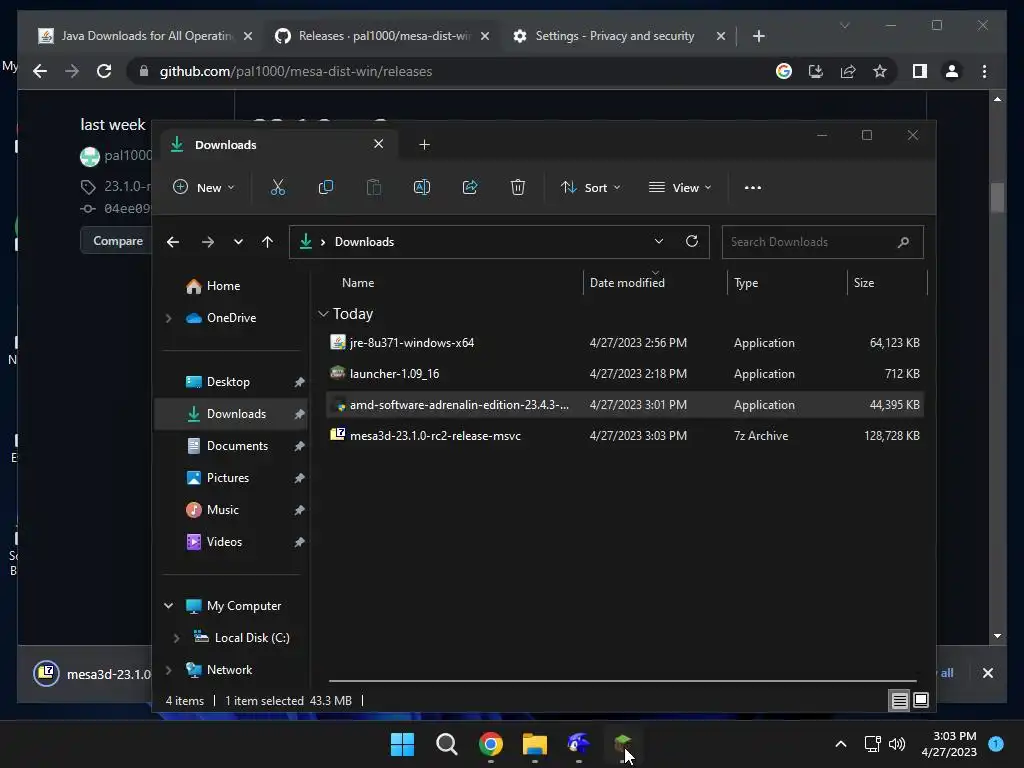Go forward in File Explorer navigation
1024x768 pixels.
pyautogui.click(x=208, y=242)
